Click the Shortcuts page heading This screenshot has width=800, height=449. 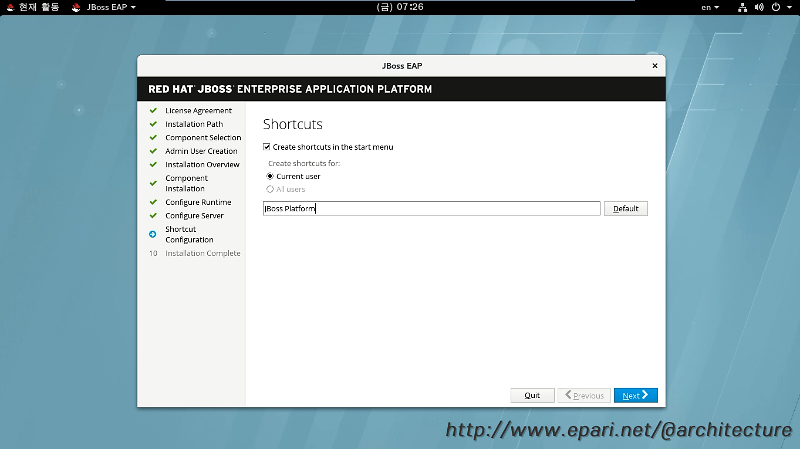point(293,124)
